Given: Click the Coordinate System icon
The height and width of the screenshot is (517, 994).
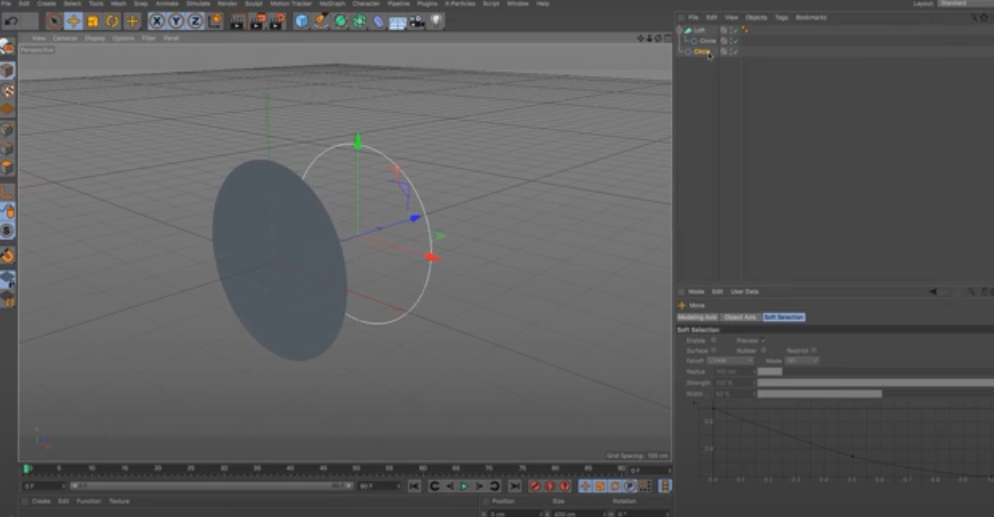Looking at the screenshot, I should tap(215, 22).
